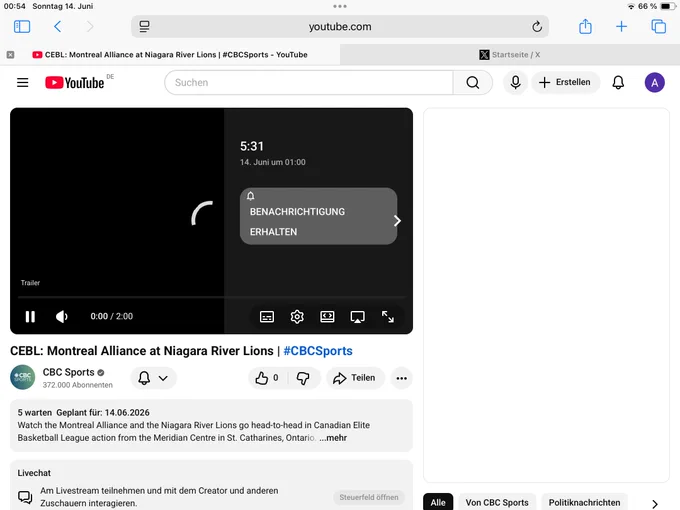Click the disabled Steuerfeld öffnen button
Viewport: 680px width, 510px height.
pyautogui.click(x=369, y=497)
